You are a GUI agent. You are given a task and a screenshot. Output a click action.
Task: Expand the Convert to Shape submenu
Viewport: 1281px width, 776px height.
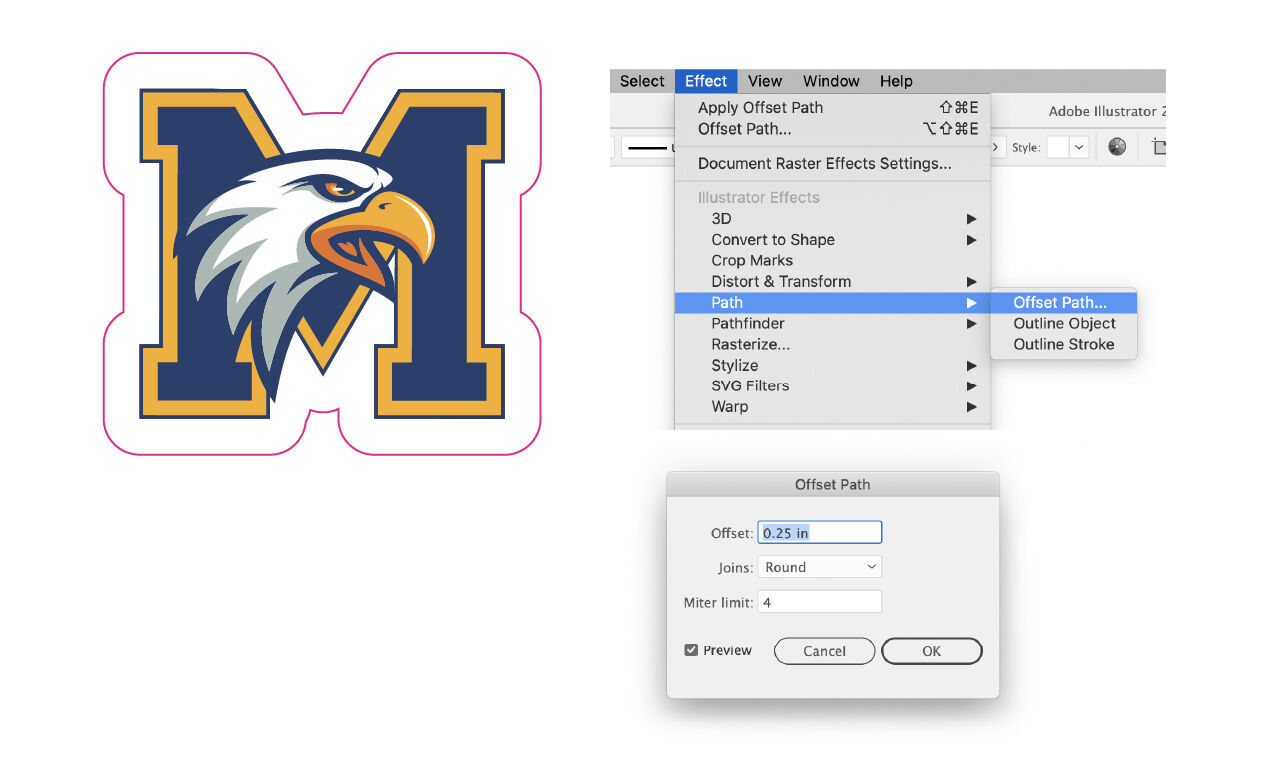[832, 239]
